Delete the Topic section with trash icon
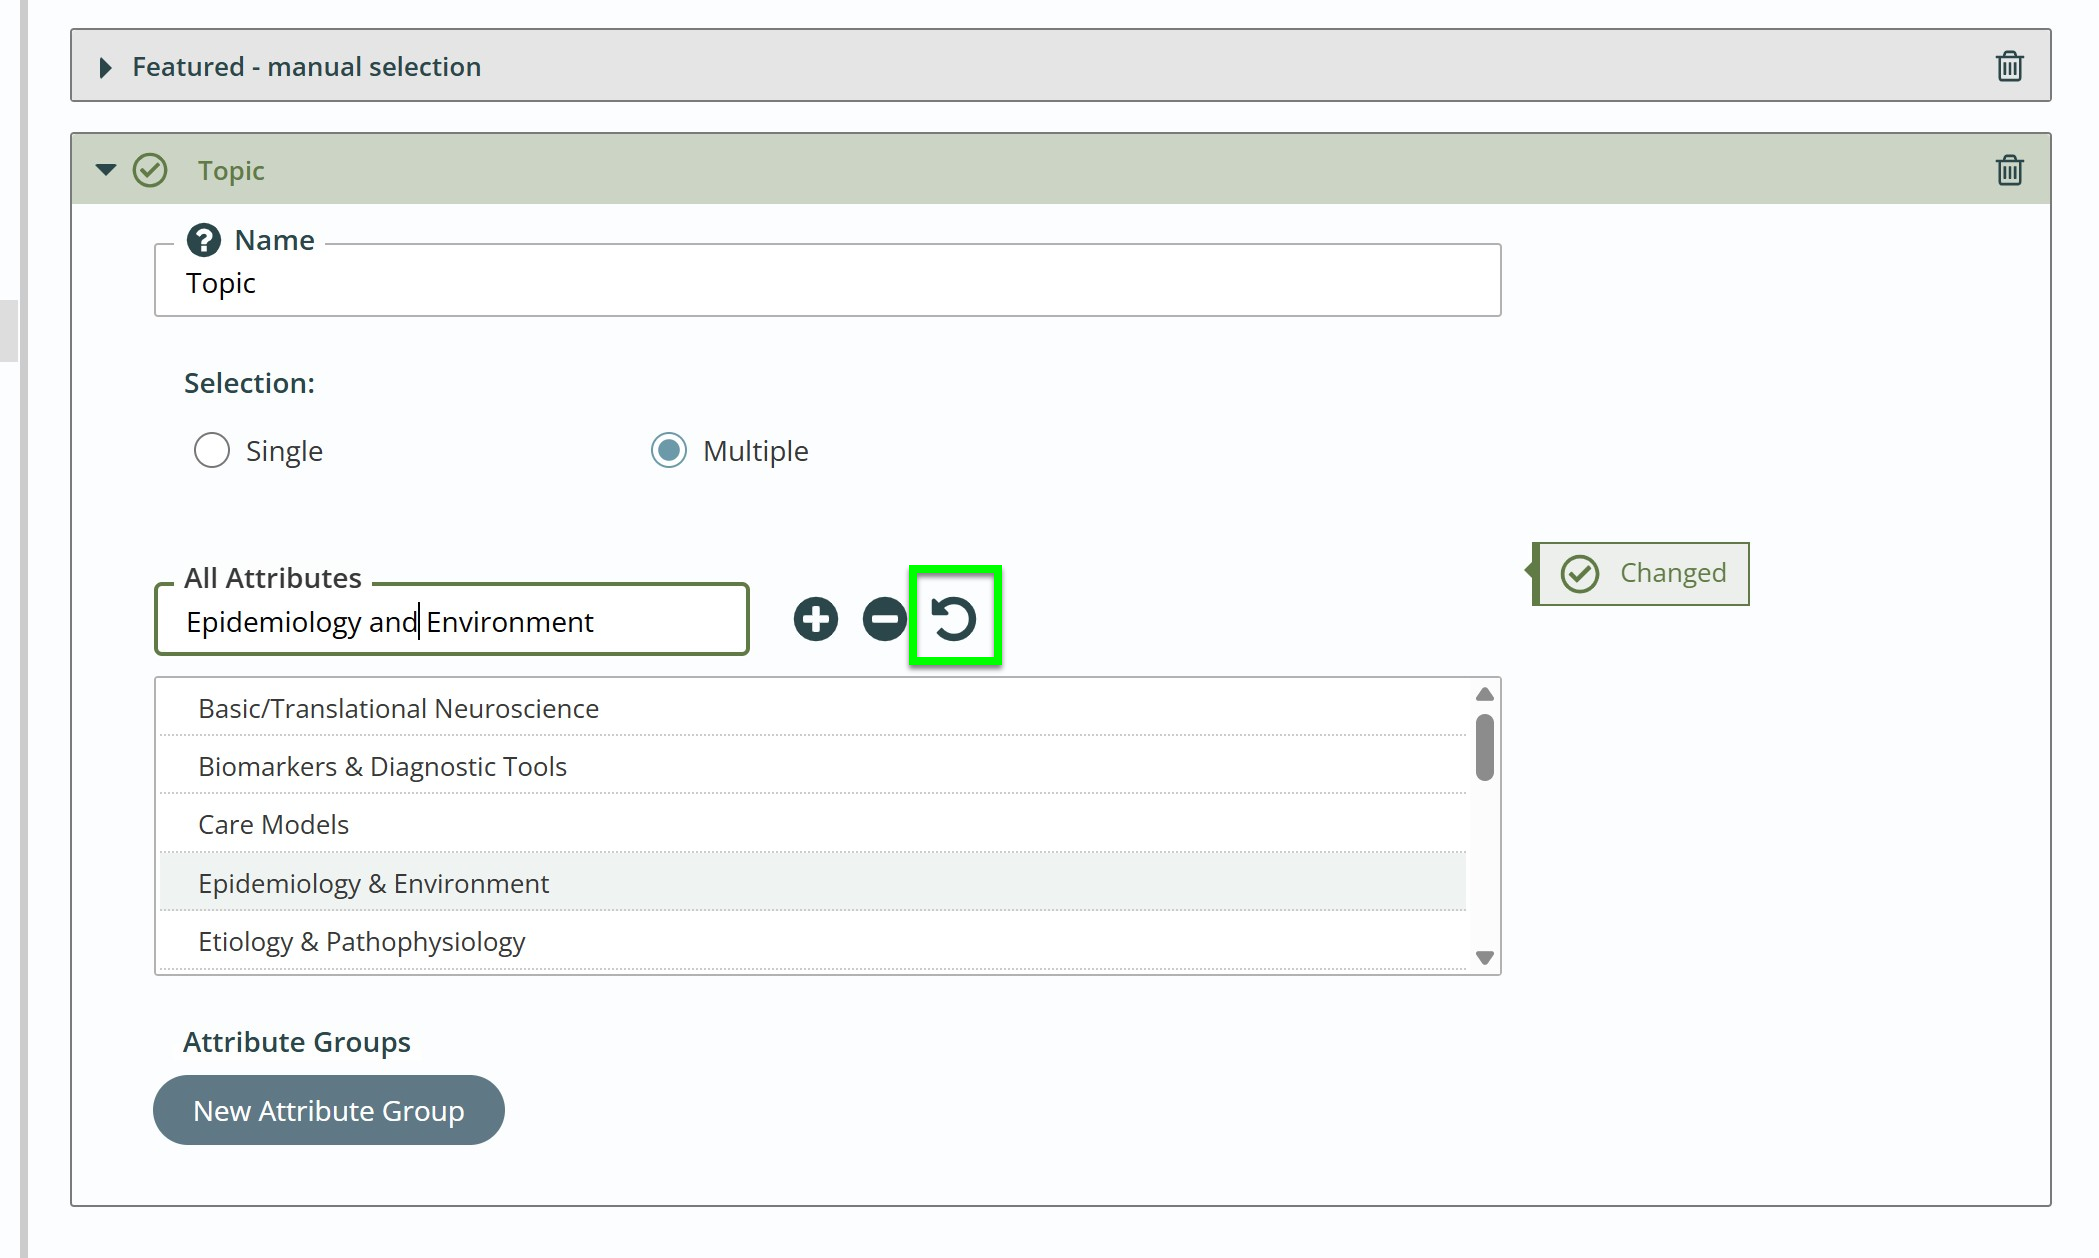Screen dimensions: 2099x1258 coord(2009,170)
